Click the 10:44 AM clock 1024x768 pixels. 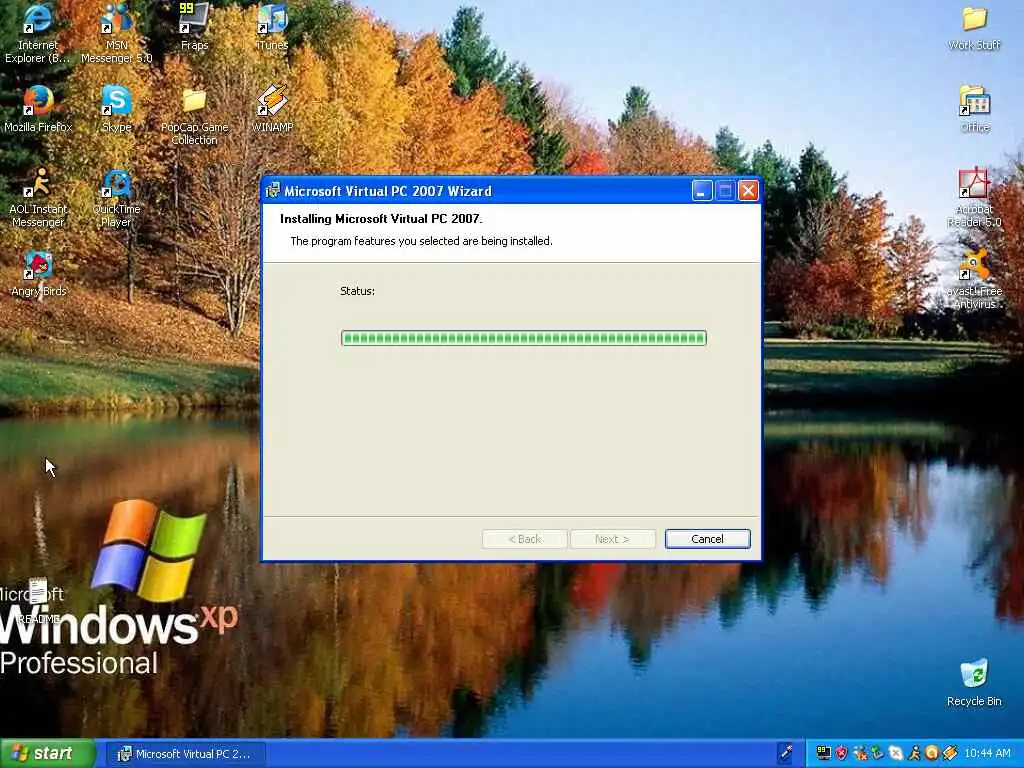coord(987,753)
